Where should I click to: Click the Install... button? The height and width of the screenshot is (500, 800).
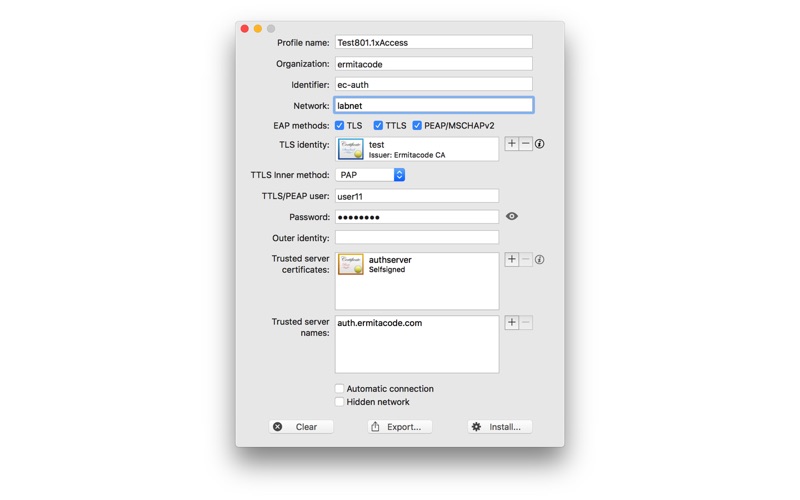tap(499, 427)
